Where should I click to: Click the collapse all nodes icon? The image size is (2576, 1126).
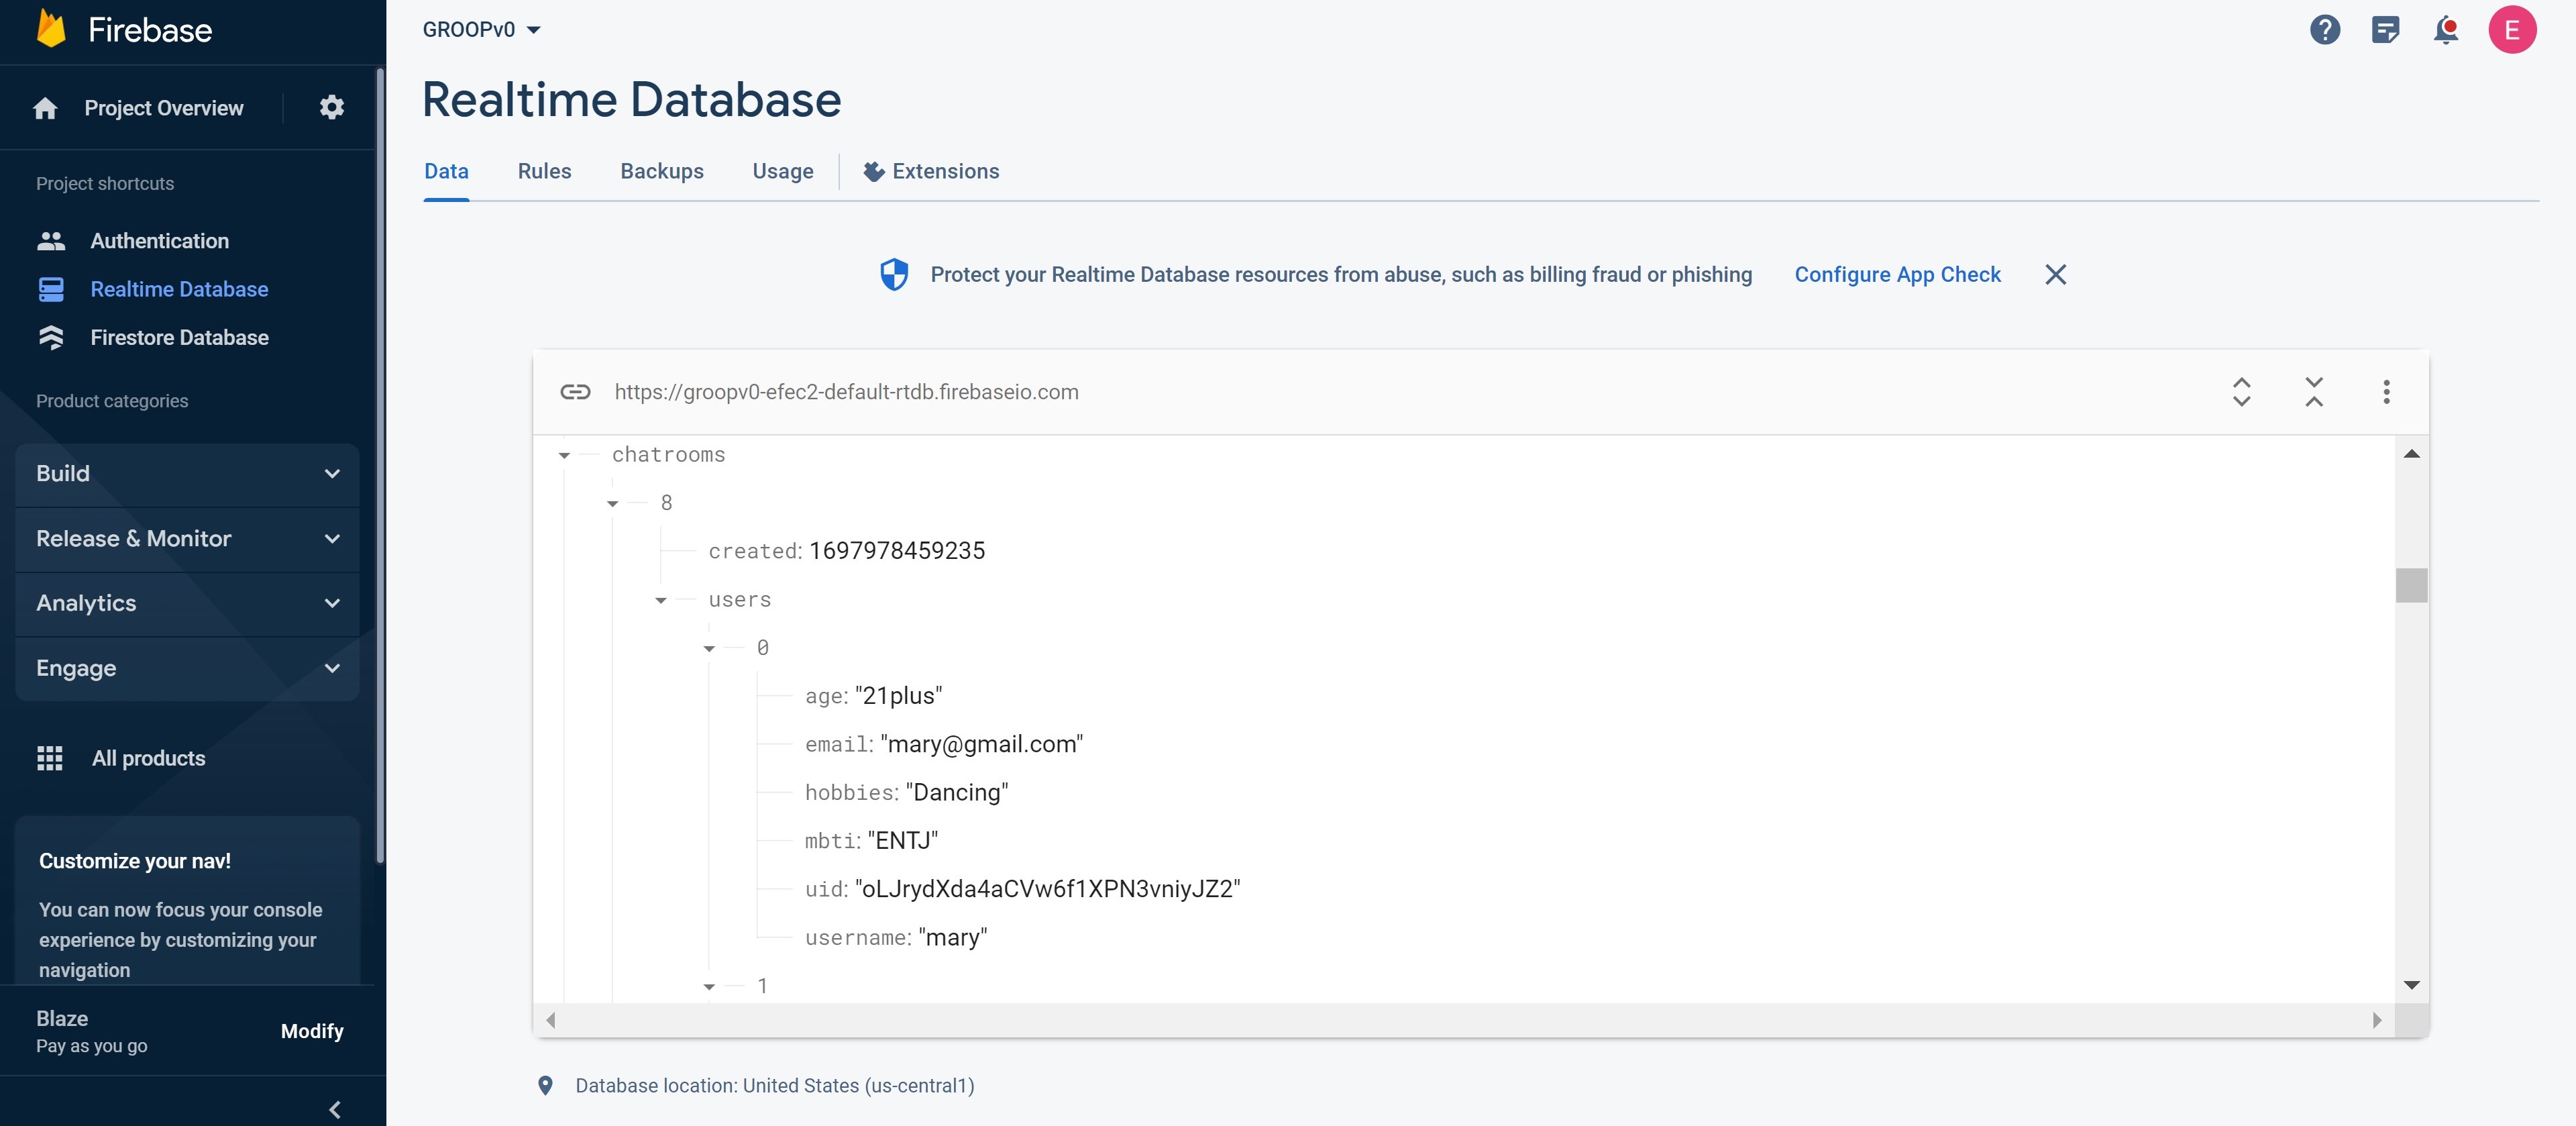[2313, 392]
